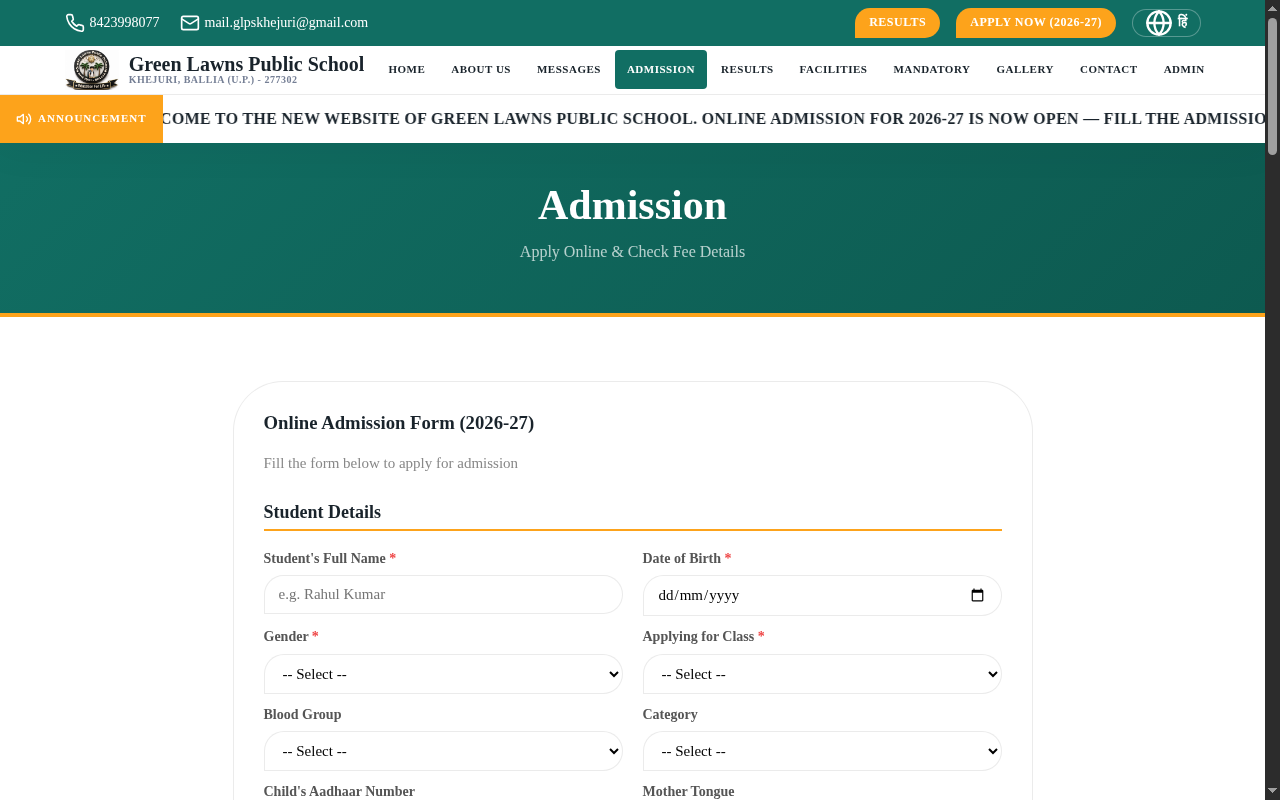Click the scrolling announcement ticker text
Viewport: 1280px width, 800px height.
point(714,119)
